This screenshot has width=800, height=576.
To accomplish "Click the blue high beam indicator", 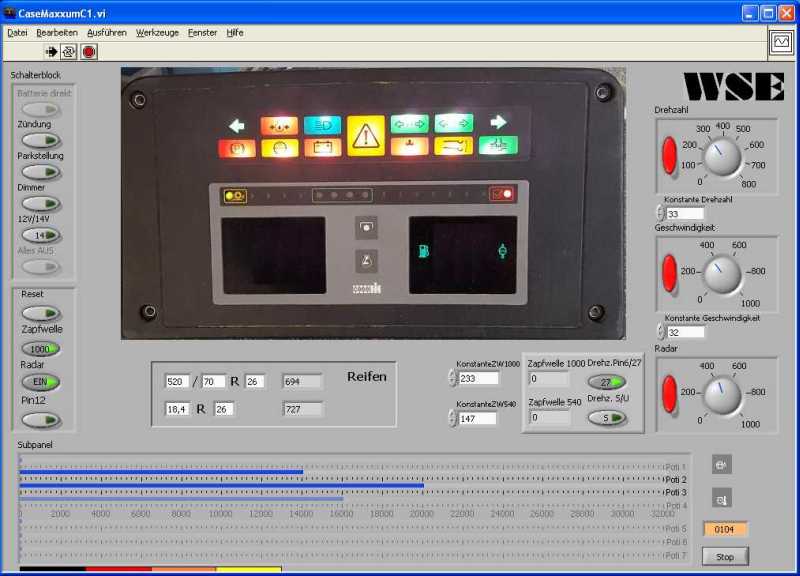I will 322,125.
